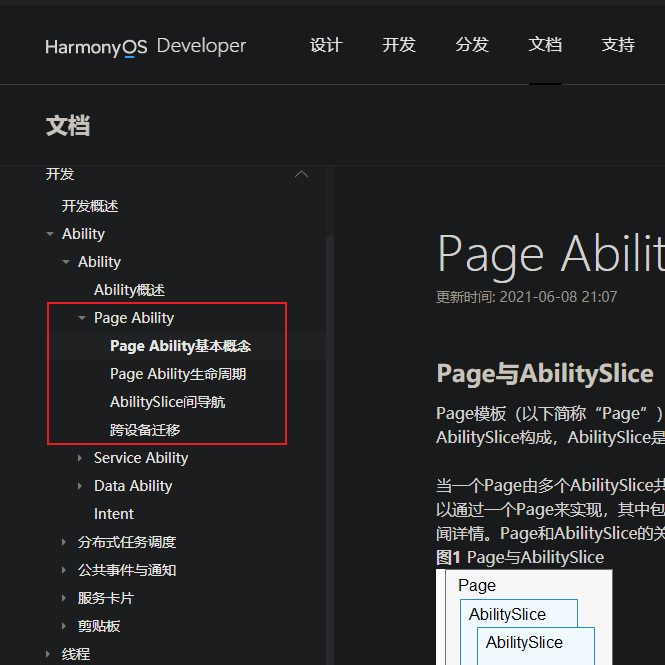The width and height of the screenshot is (665, 665).
Task: Select 剪贴板 label
Action: pos(99,626)
